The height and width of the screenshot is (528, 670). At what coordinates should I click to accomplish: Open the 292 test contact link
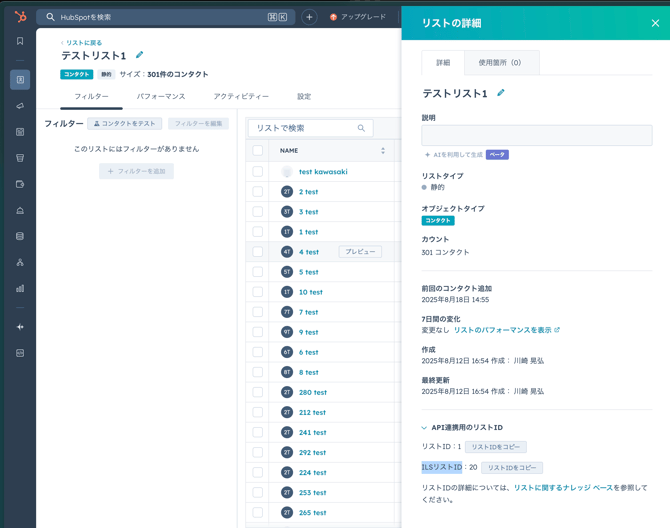click(x=312, y=452)
